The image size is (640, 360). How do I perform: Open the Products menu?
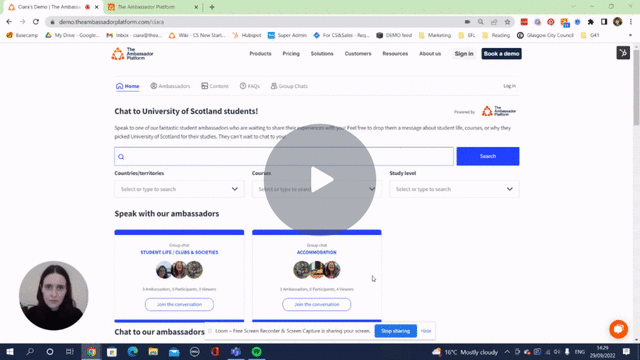pyautogui.click(x=260, y=53)
